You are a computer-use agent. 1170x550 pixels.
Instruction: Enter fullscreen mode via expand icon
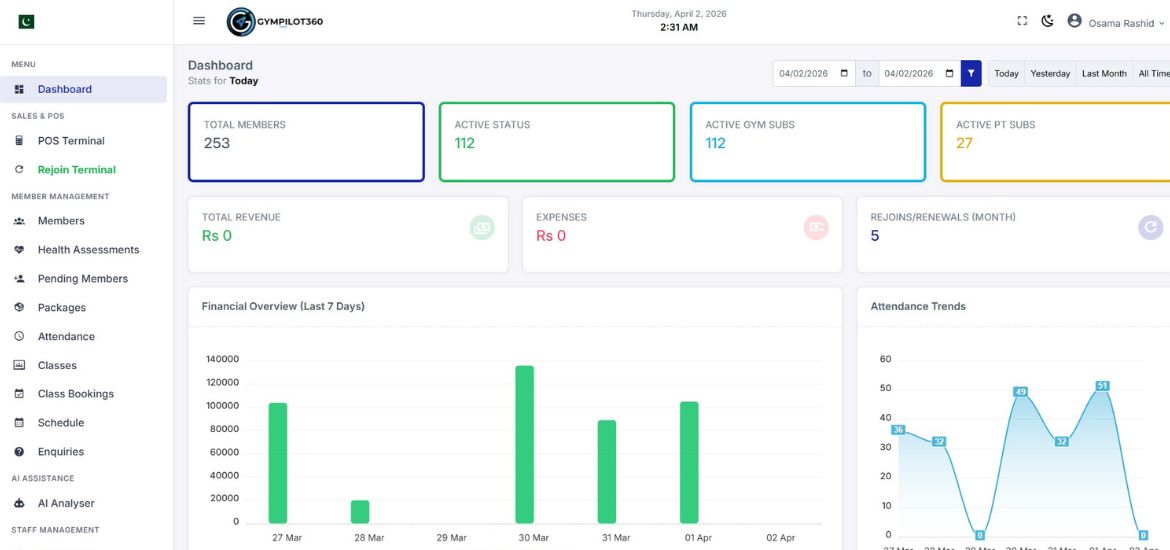1022,21
